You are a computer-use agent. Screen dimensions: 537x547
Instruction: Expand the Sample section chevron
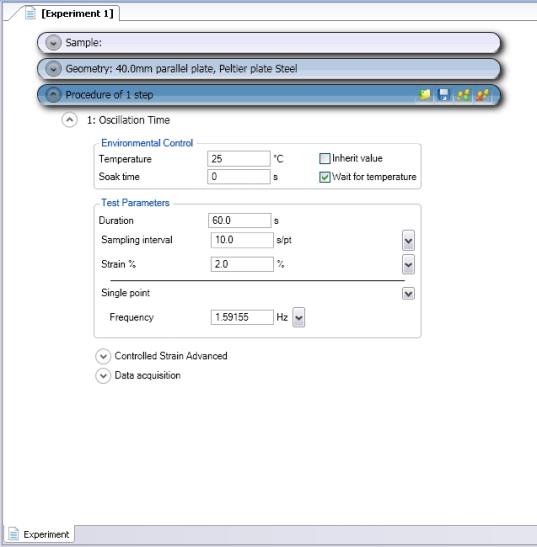point(53,43)
